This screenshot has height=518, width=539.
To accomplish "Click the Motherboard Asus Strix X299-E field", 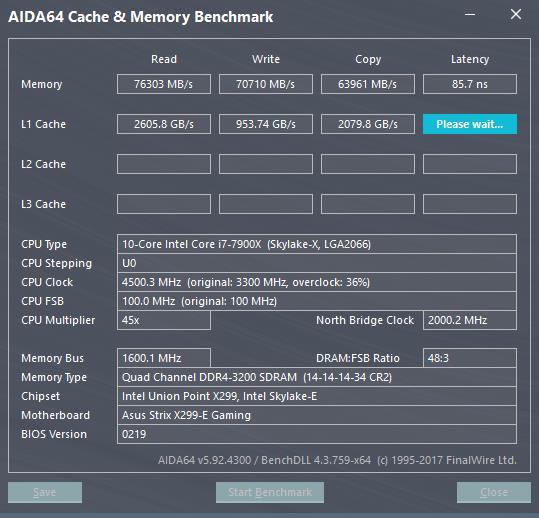I will click(x=317, y=415).
